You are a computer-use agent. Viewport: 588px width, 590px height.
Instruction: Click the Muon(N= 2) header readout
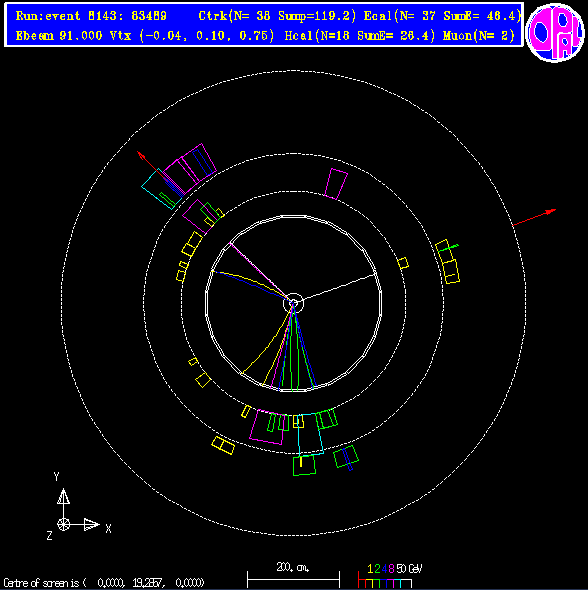[x=479, y=36]
